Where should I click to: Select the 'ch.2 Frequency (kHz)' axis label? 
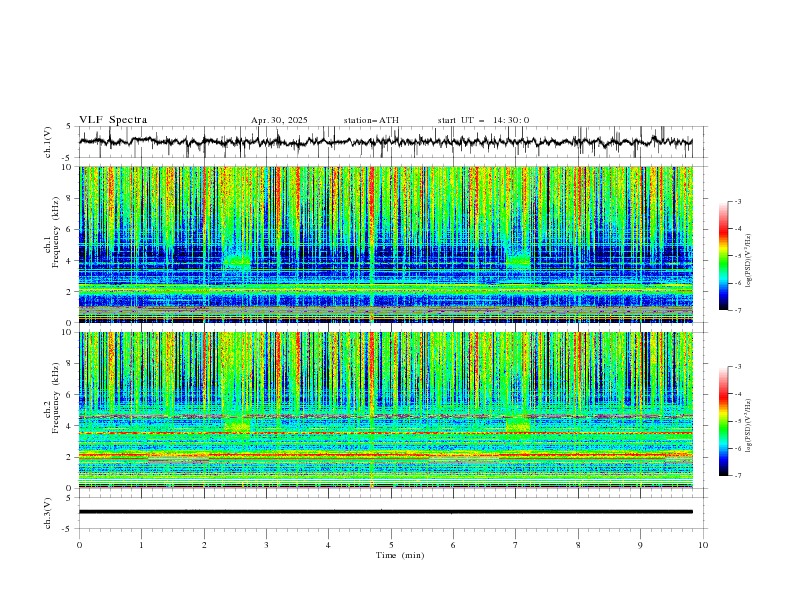click(51, 398)
